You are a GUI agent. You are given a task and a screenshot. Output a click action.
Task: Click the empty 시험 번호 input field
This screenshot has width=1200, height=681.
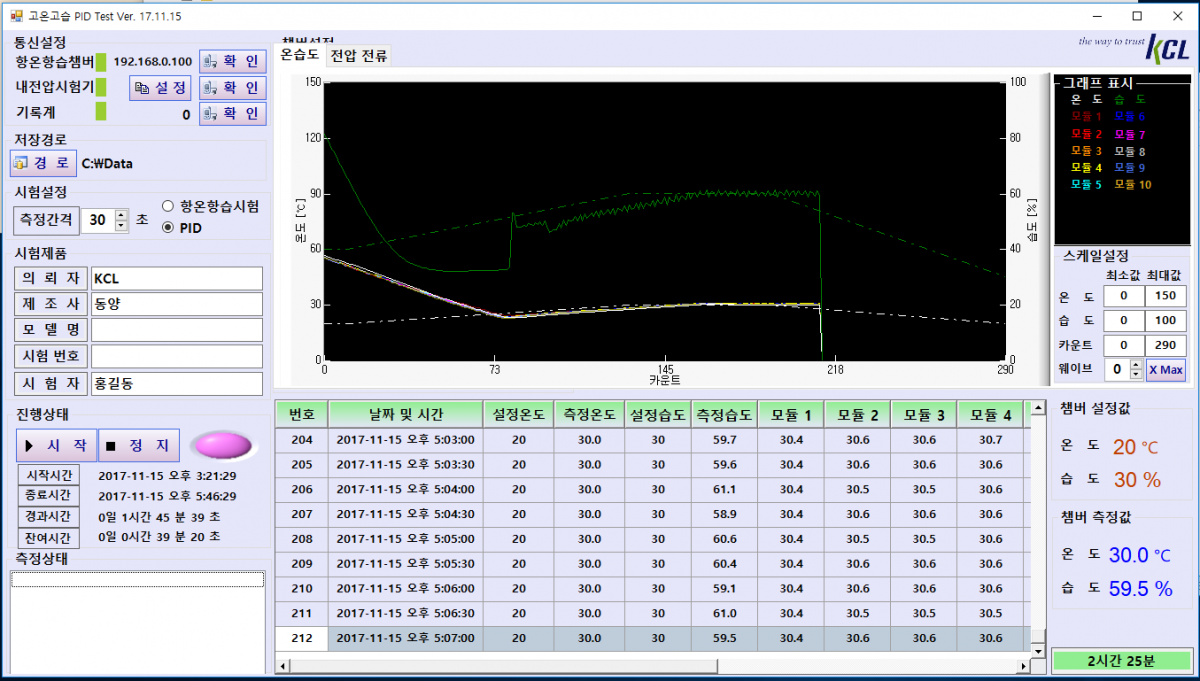point(176,357)
